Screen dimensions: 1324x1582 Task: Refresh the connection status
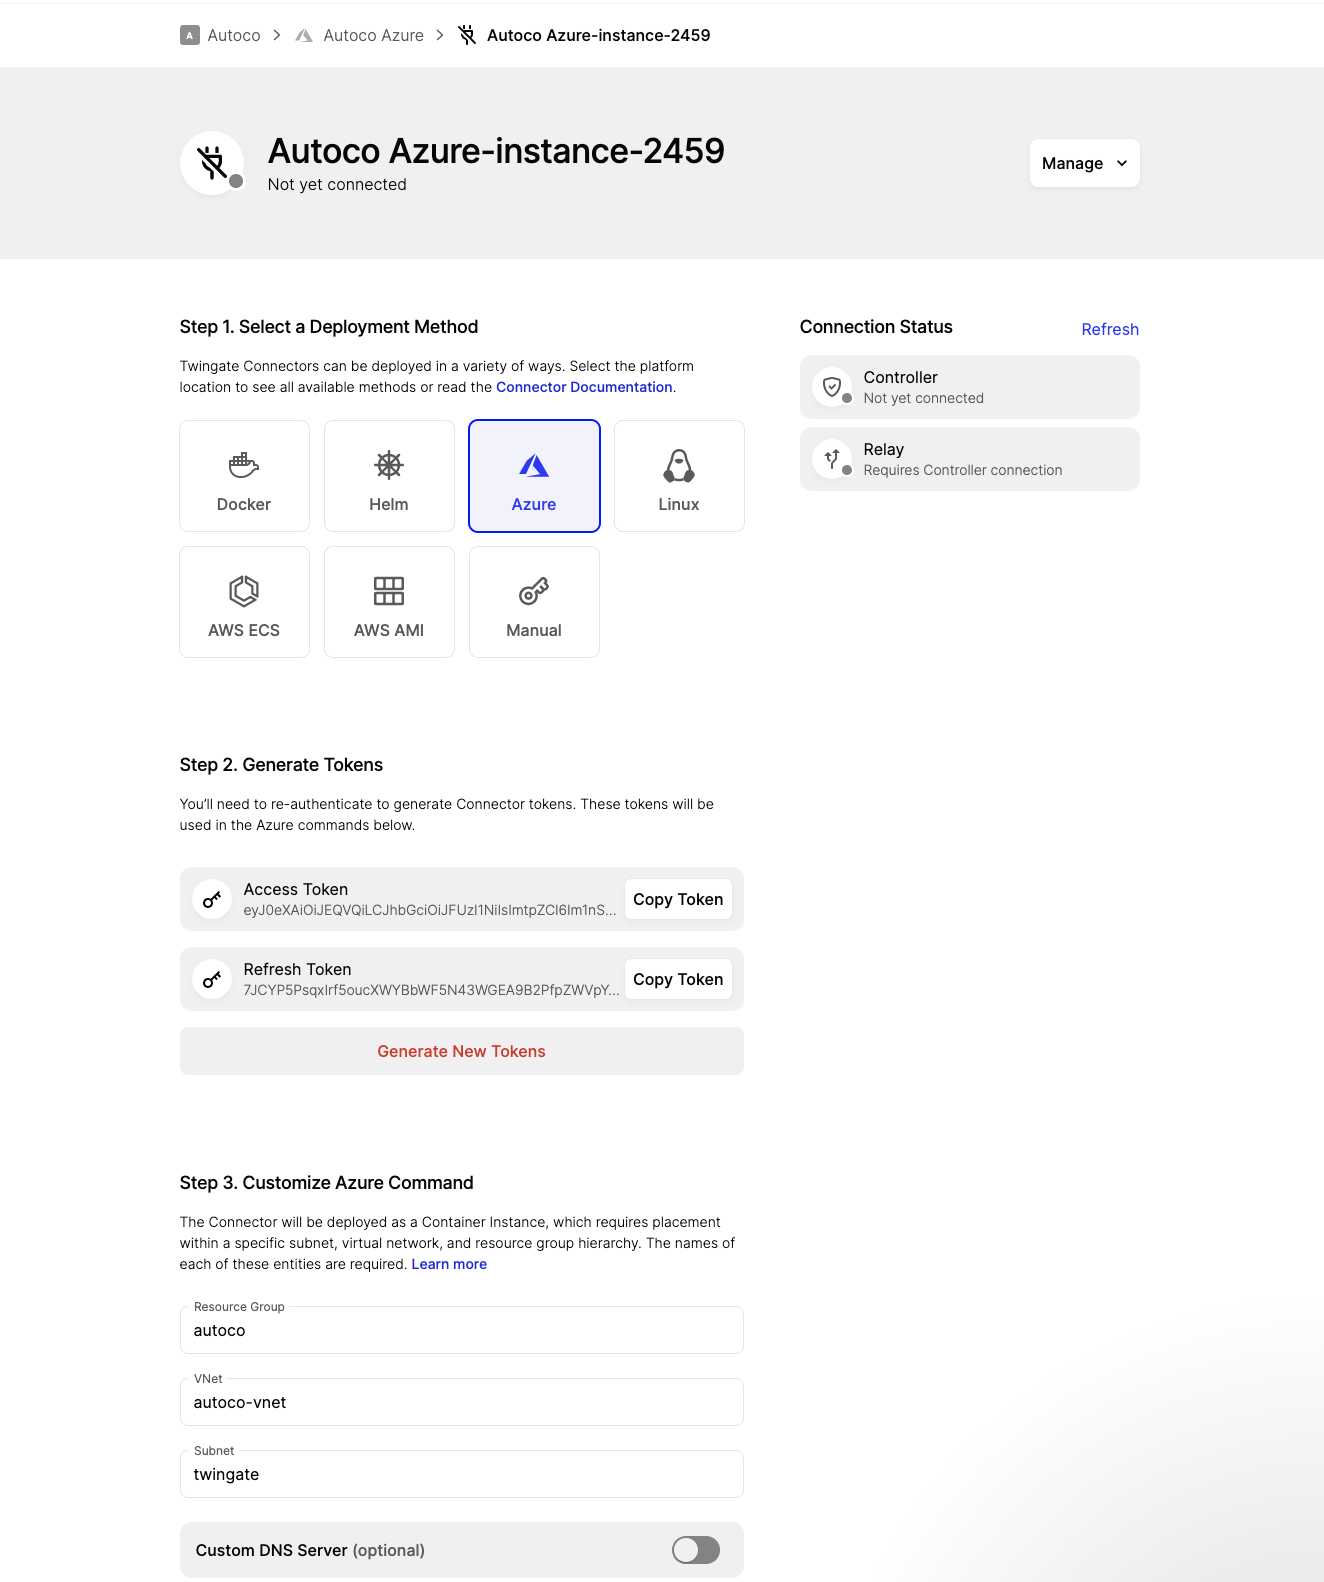(x=1110, y=329)
